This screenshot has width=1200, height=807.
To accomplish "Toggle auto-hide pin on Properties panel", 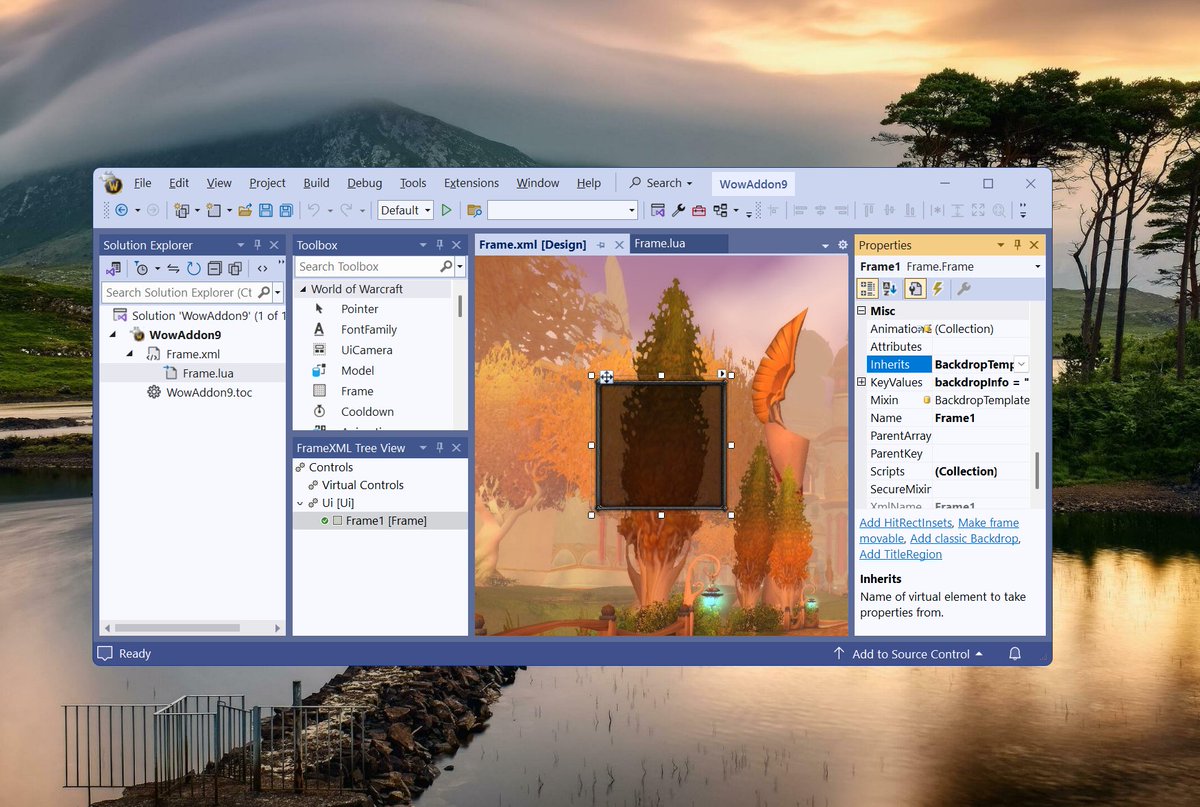I will pos(1017,245).
